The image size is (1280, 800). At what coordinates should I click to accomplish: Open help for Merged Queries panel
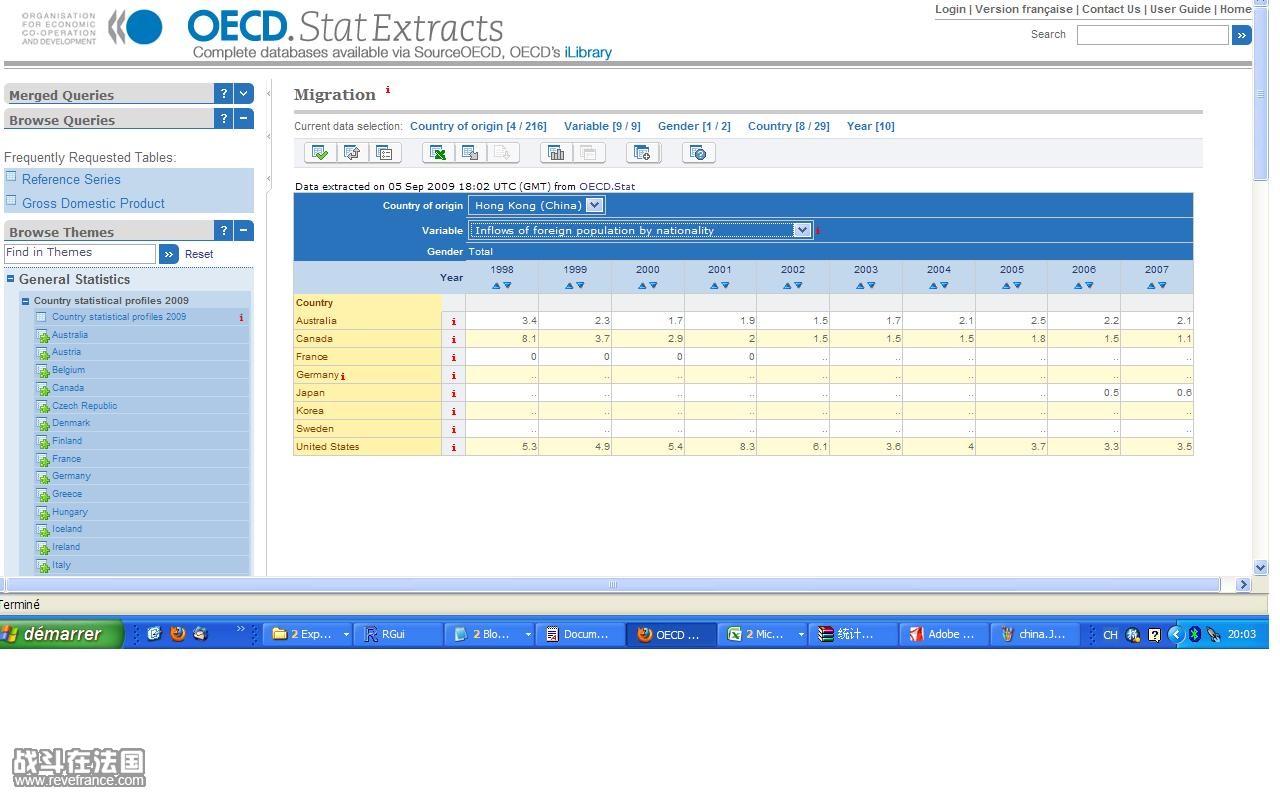224,94
